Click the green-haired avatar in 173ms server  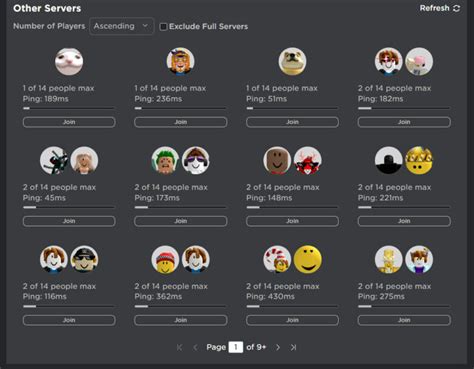[165, 160]
